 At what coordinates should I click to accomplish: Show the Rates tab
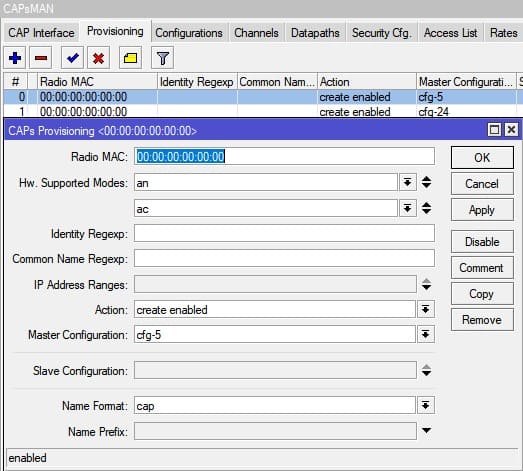coord(504,33)
